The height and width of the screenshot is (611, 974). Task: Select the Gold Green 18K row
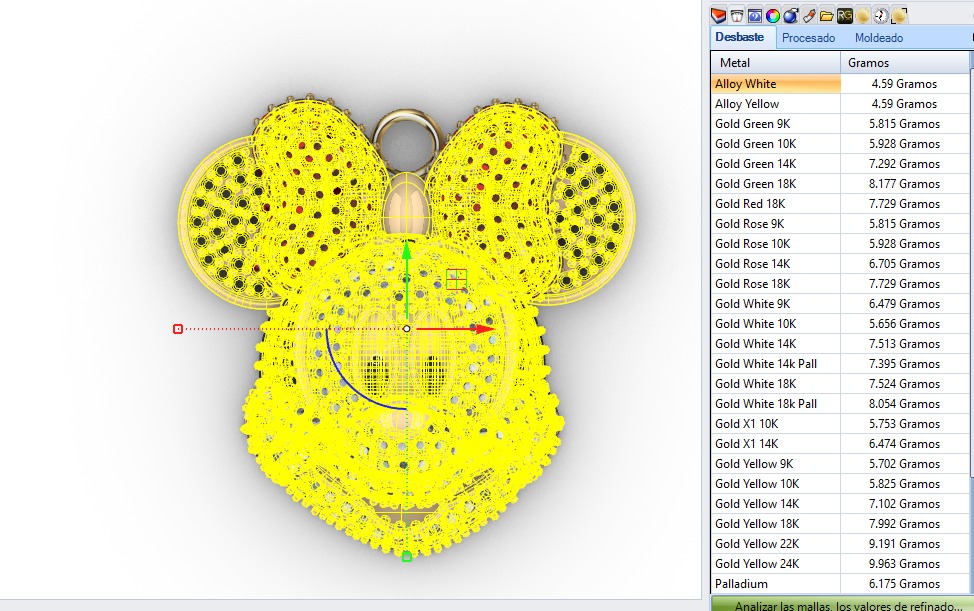[x=840, y=184]
